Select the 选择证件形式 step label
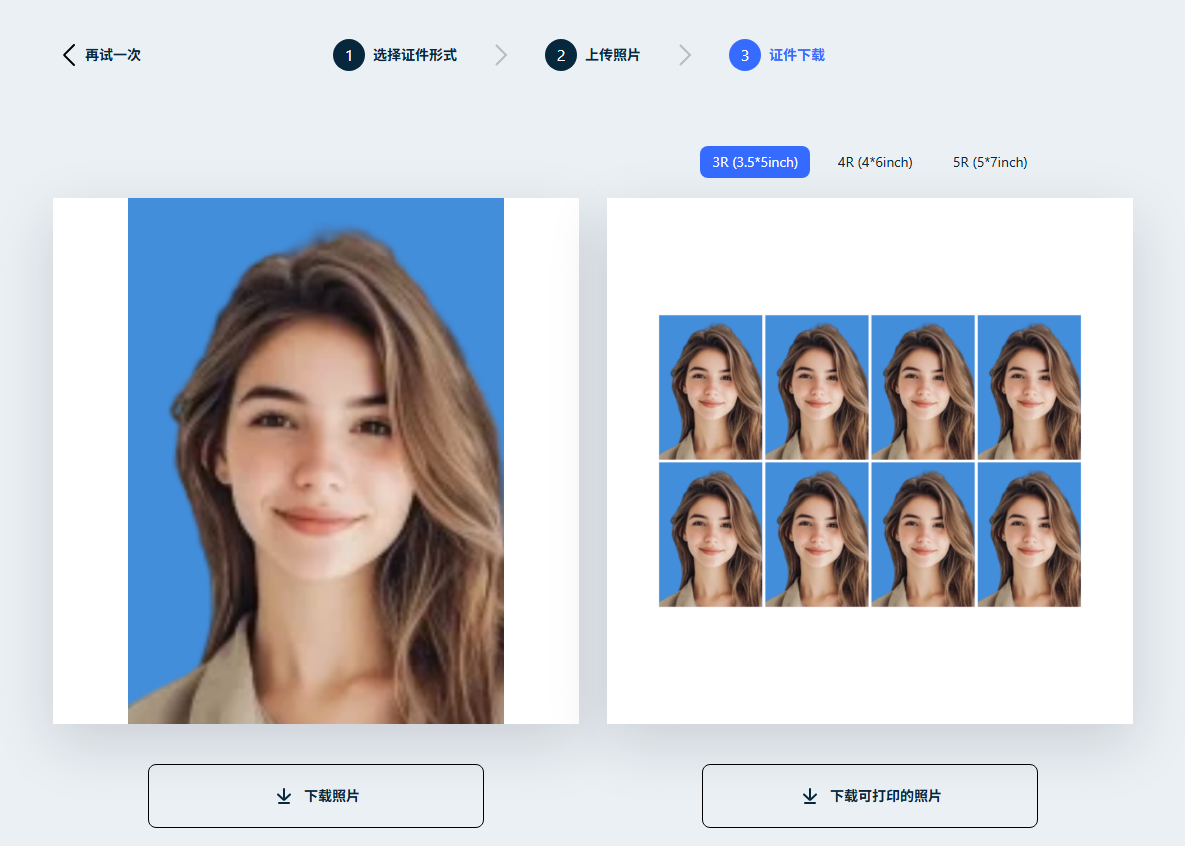Screen dimensions: 1185x846 415,55
